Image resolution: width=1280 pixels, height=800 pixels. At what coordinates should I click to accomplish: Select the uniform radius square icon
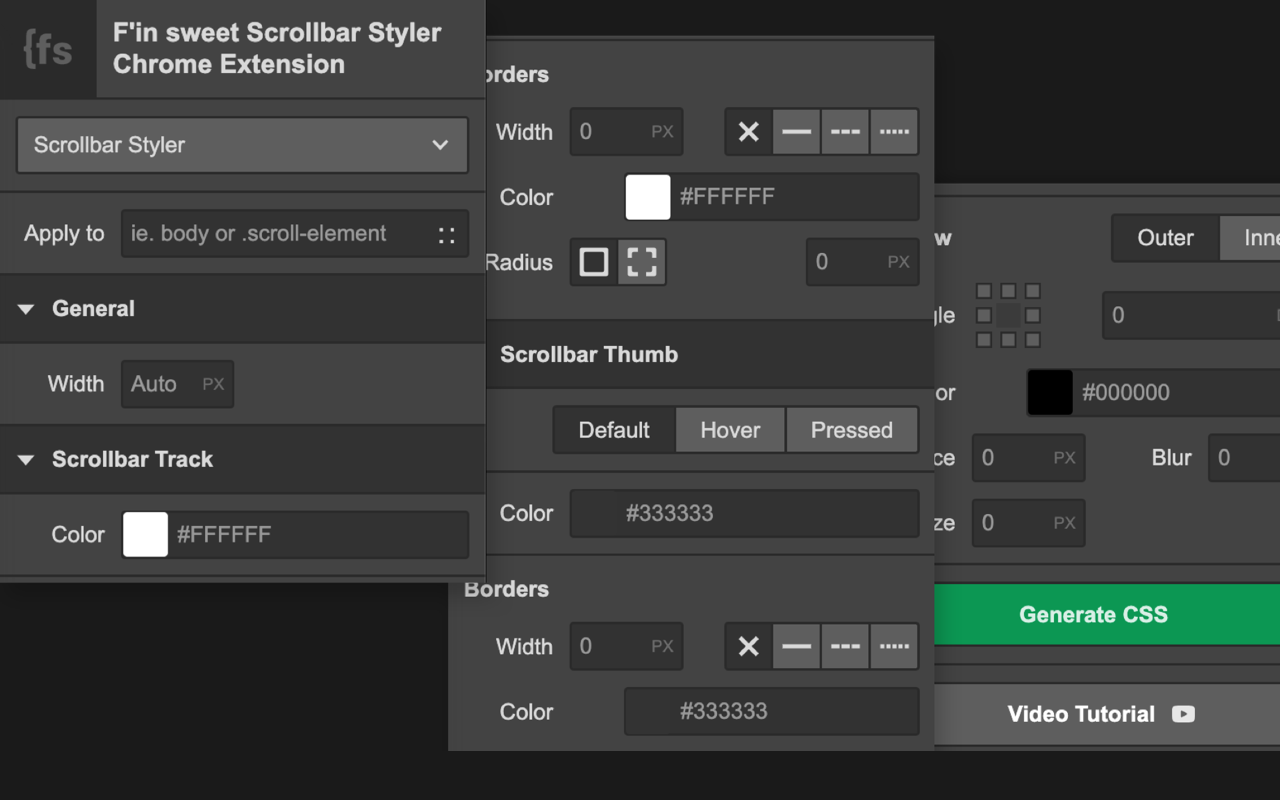click(594, 263)
